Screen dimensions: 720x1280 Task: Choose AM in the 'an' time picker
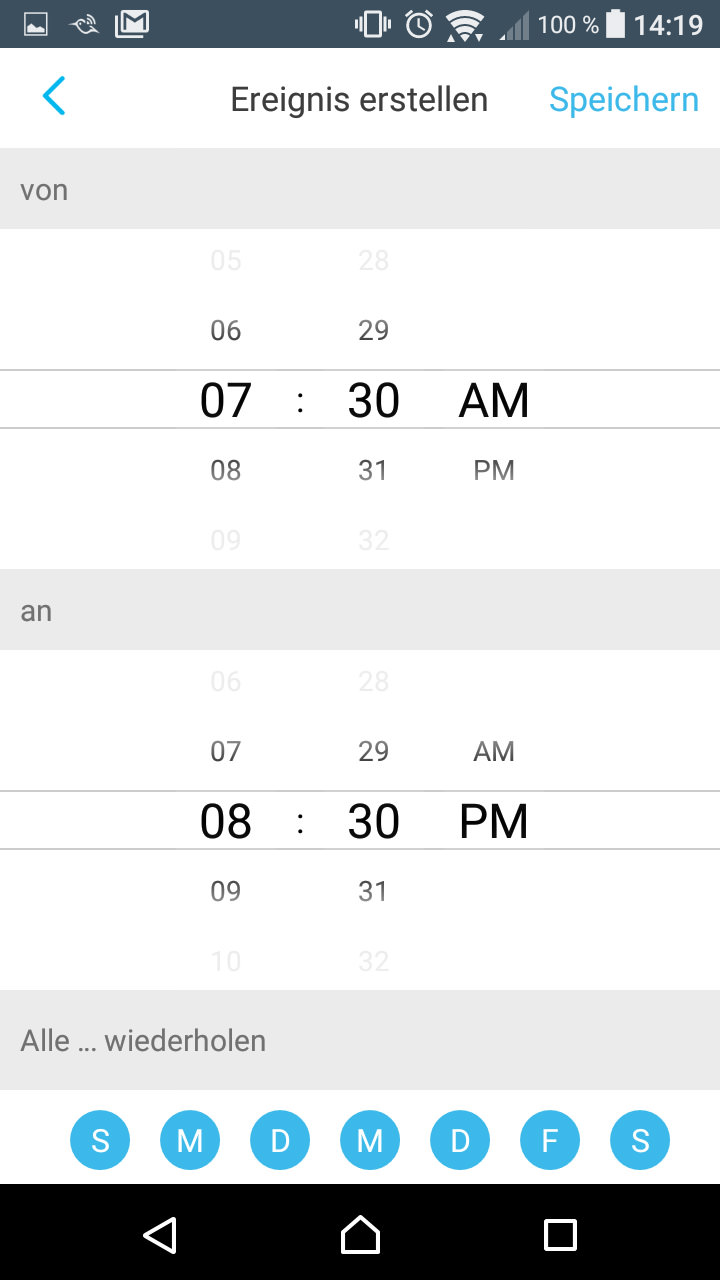[x=494, y=751]
